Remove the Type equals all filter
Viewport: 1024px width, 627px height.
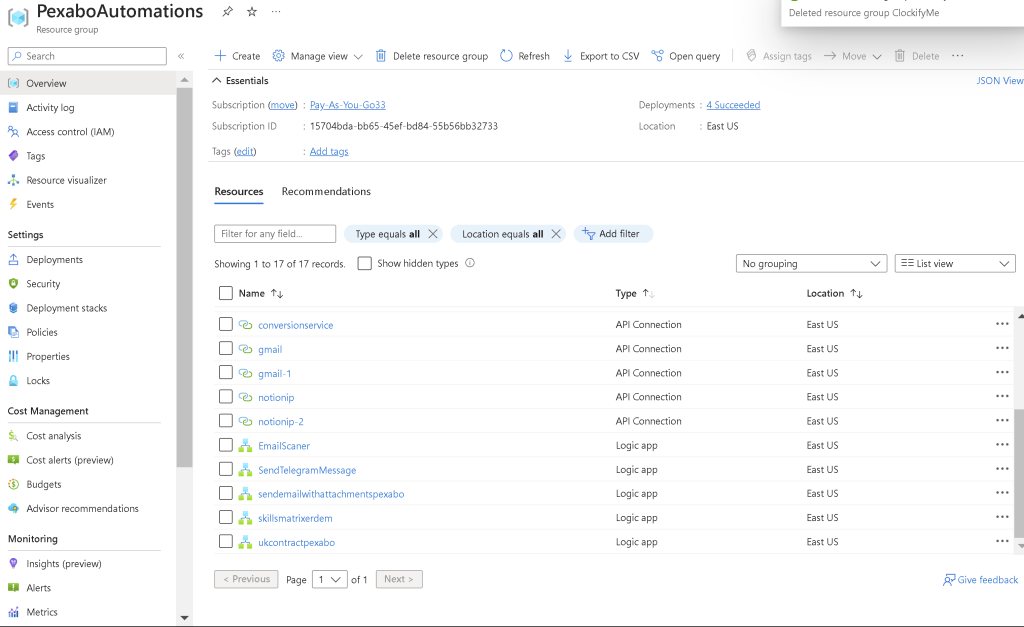point(432,234)
